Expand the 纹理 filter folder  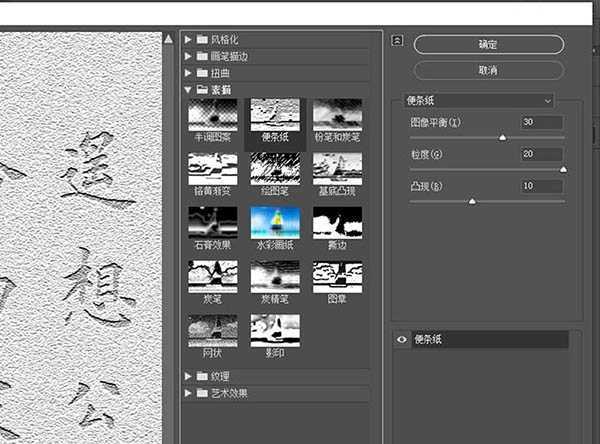point(191,376)
